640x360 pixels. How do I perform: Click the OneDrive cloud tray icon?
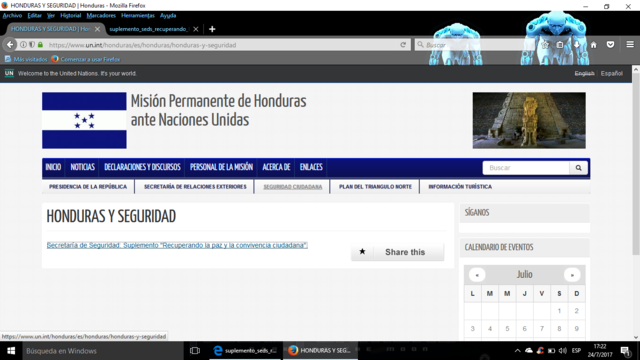[529, 351]
